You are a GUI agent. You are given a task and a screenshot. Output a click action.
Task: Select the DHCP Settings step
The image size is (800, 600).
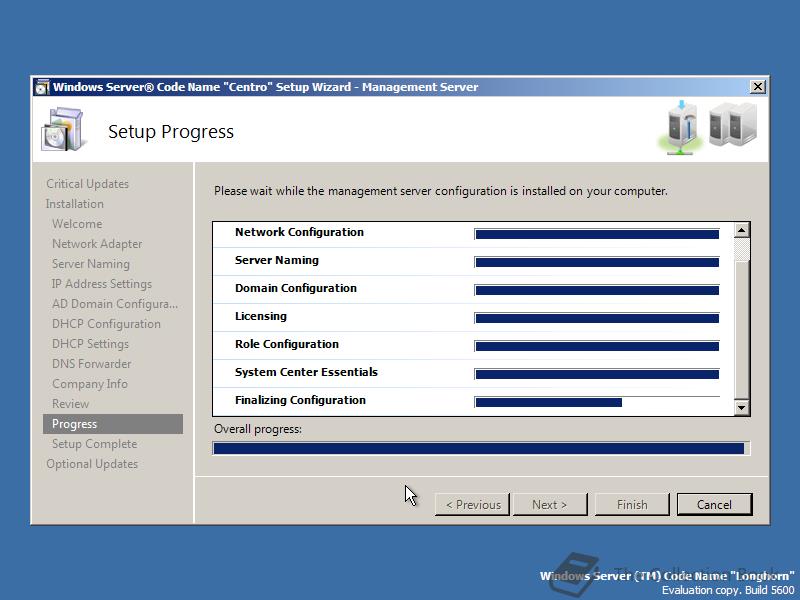point(90,344)
